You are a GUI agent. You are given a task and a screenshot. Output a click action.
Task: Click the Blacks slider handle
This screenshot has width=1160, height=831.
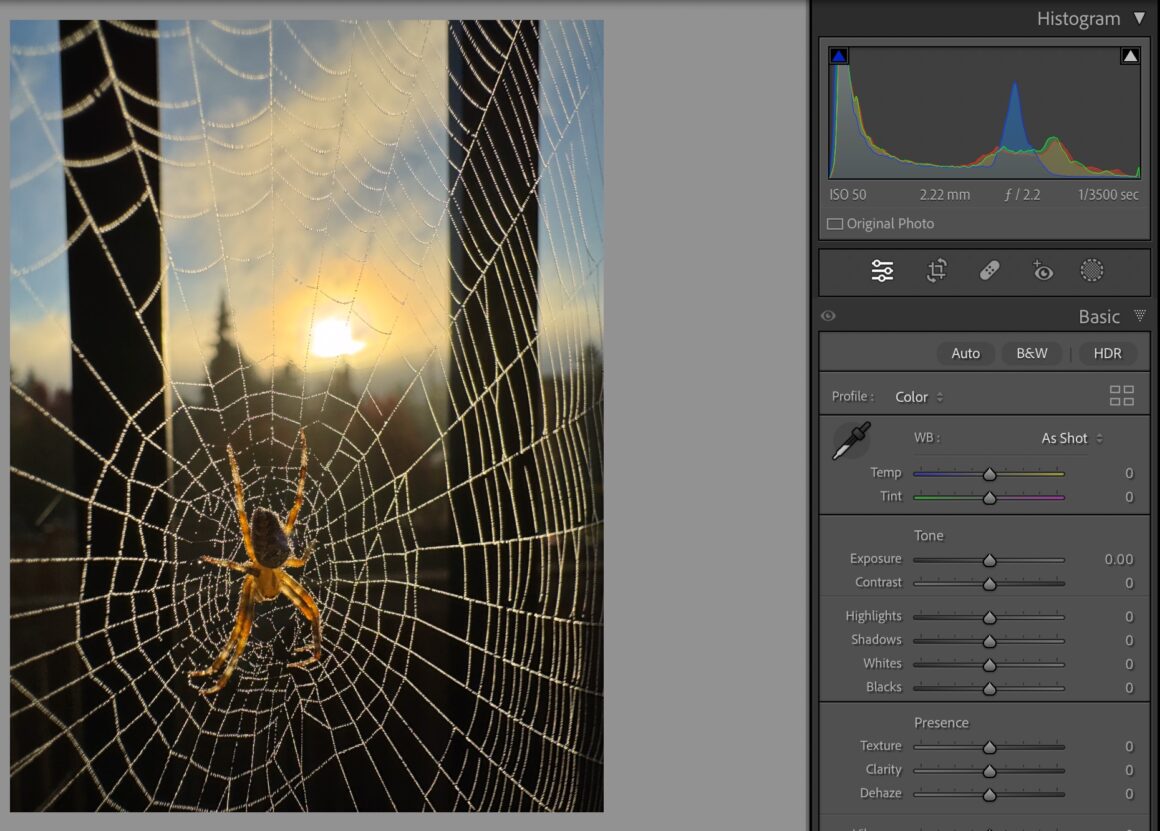tap(989, 689)
